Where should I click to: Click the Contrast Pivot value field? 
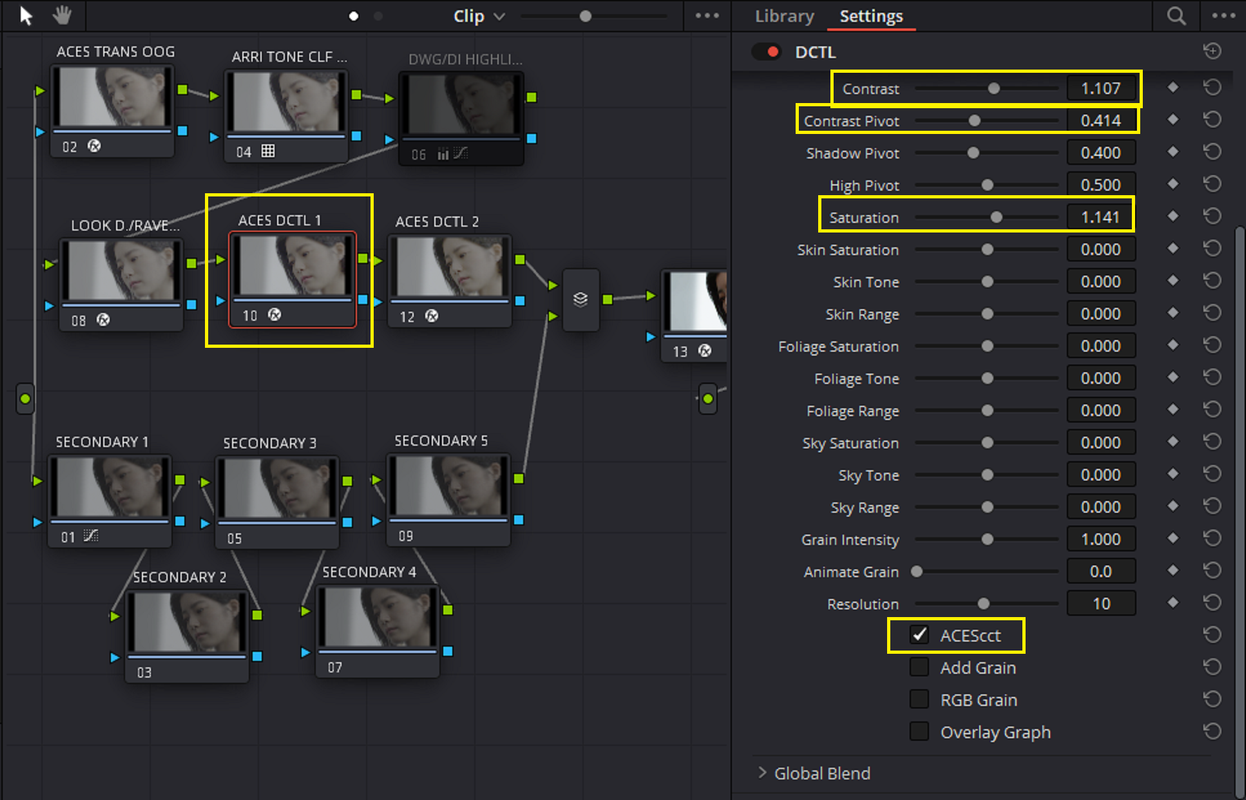(1101, 120)
